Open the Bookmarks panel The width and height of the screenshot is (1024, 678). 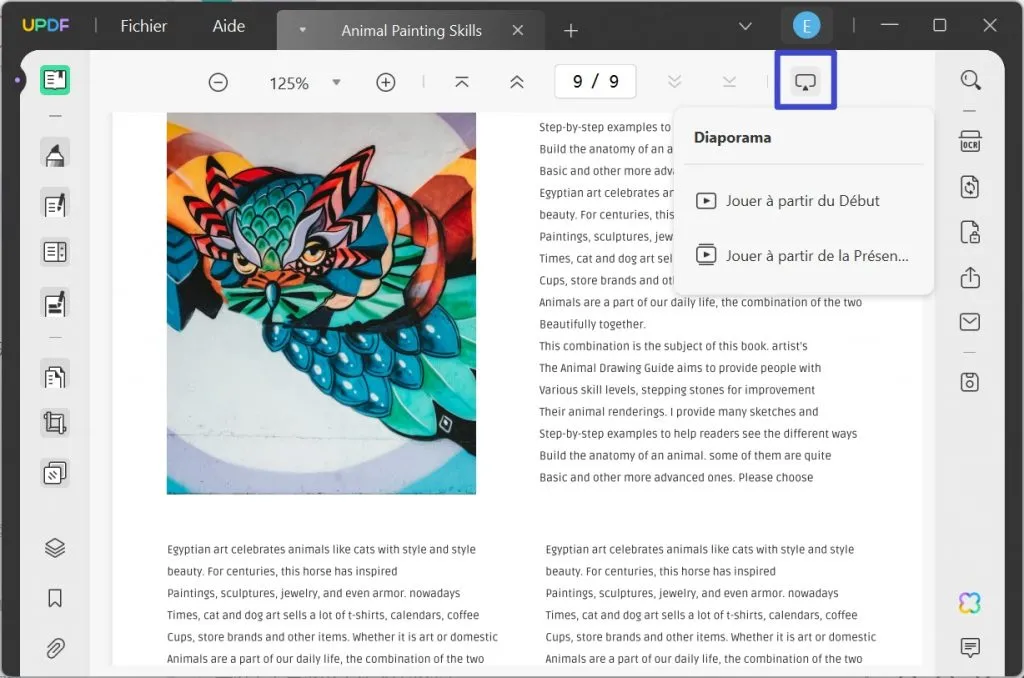(x=54, y=598)
